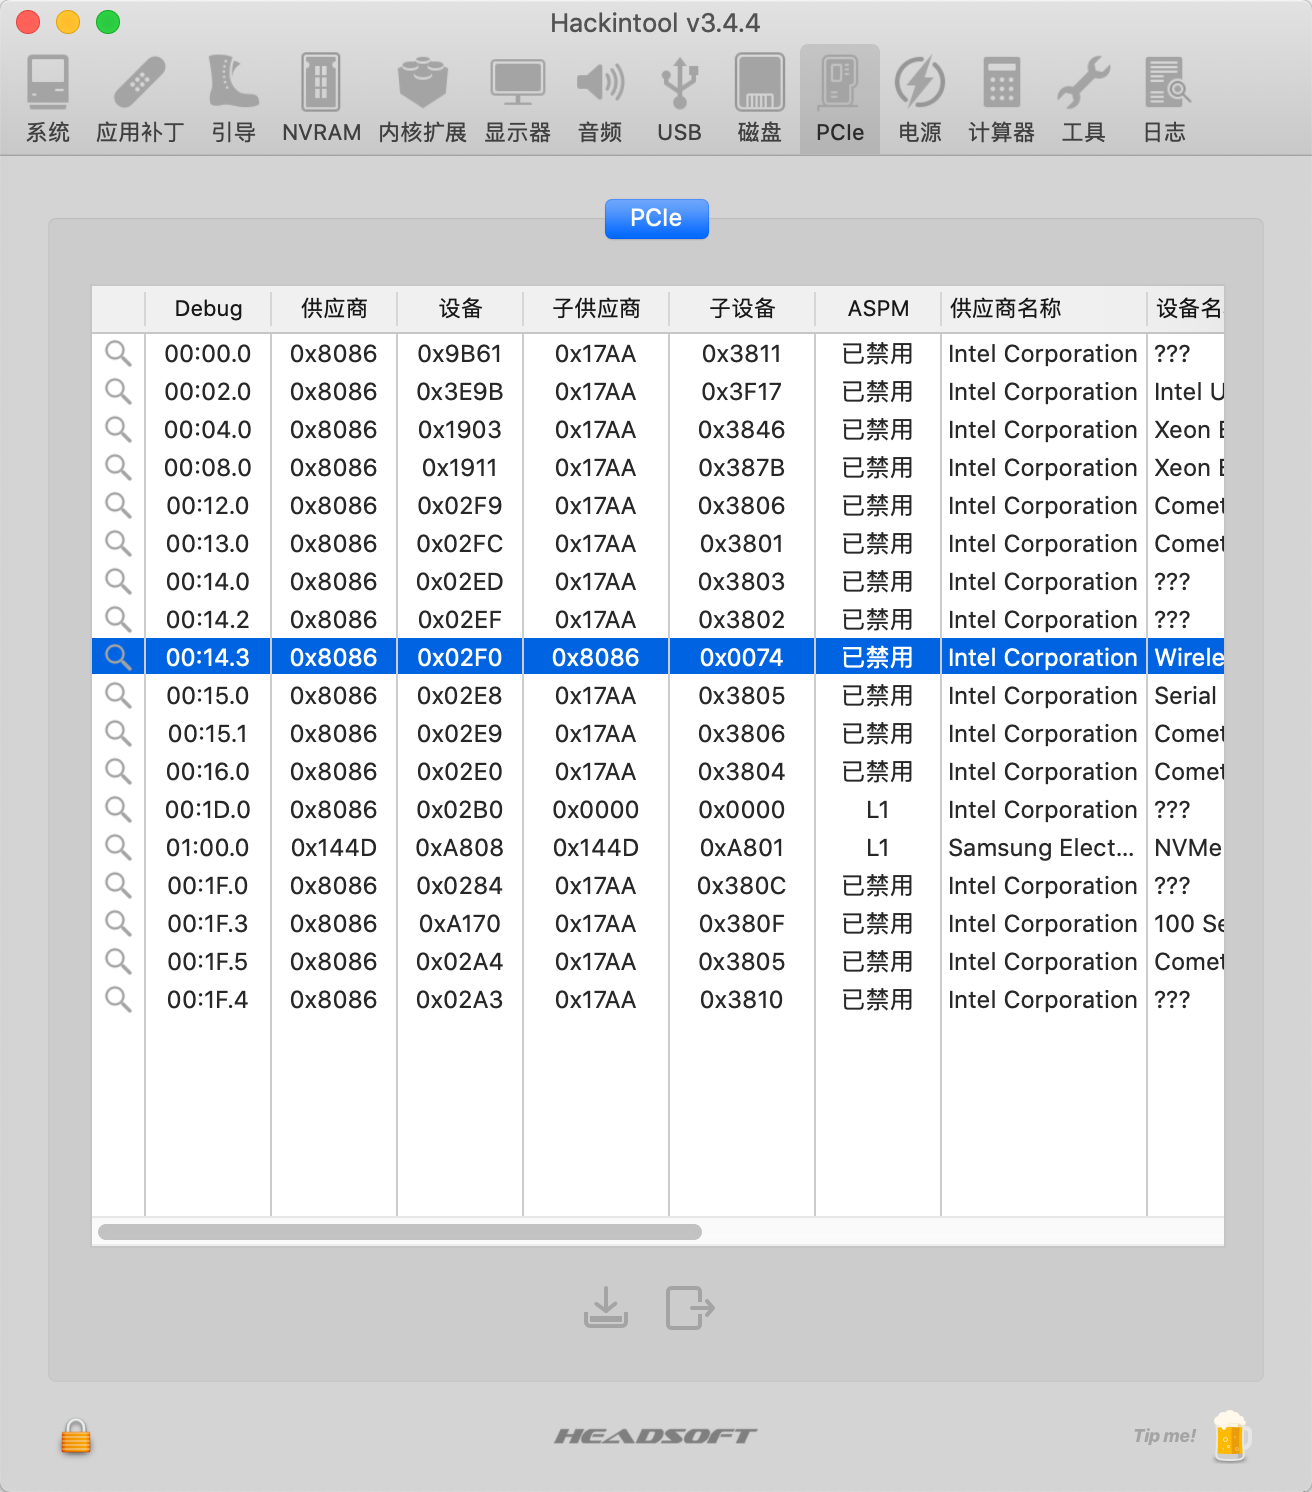Click the orange lock icon

pos(76,1436)
